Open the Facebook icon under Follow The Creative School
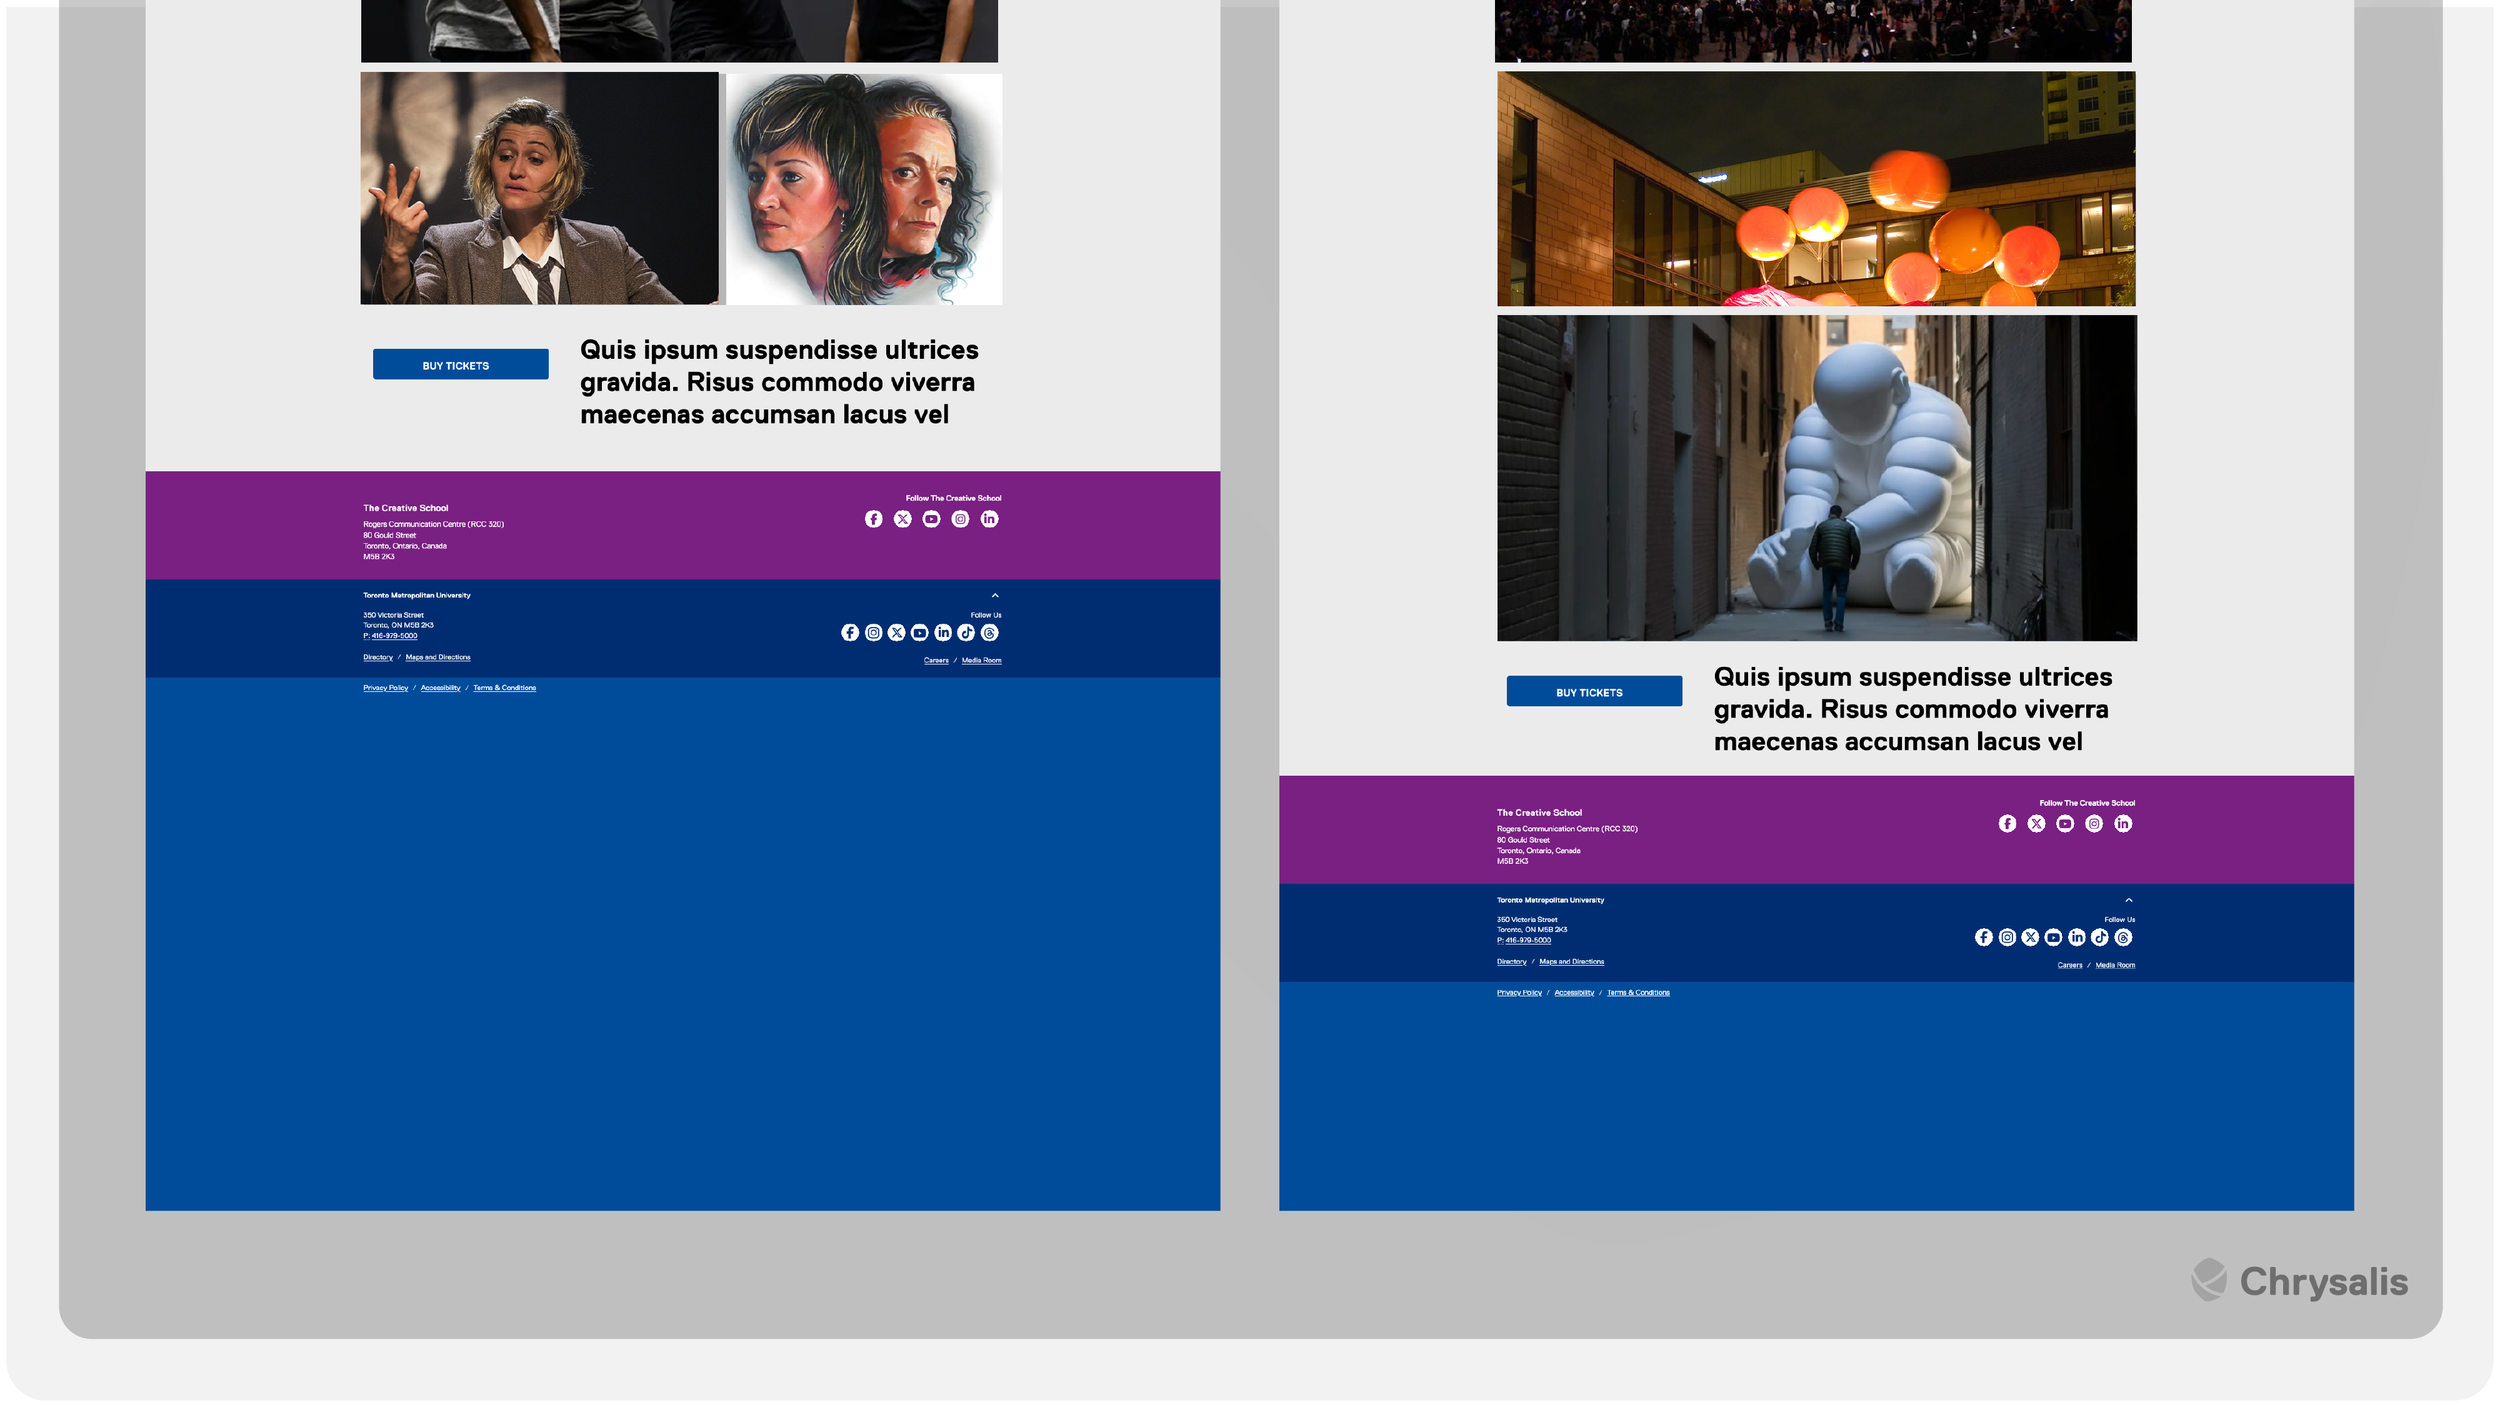Screen dimensions: 2500x1407 click(x=873, y=519)
